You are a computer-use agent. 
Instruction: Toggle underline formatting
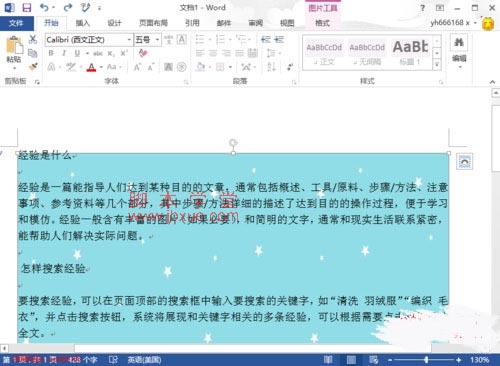pyautogui.click(x=77, y=53)
